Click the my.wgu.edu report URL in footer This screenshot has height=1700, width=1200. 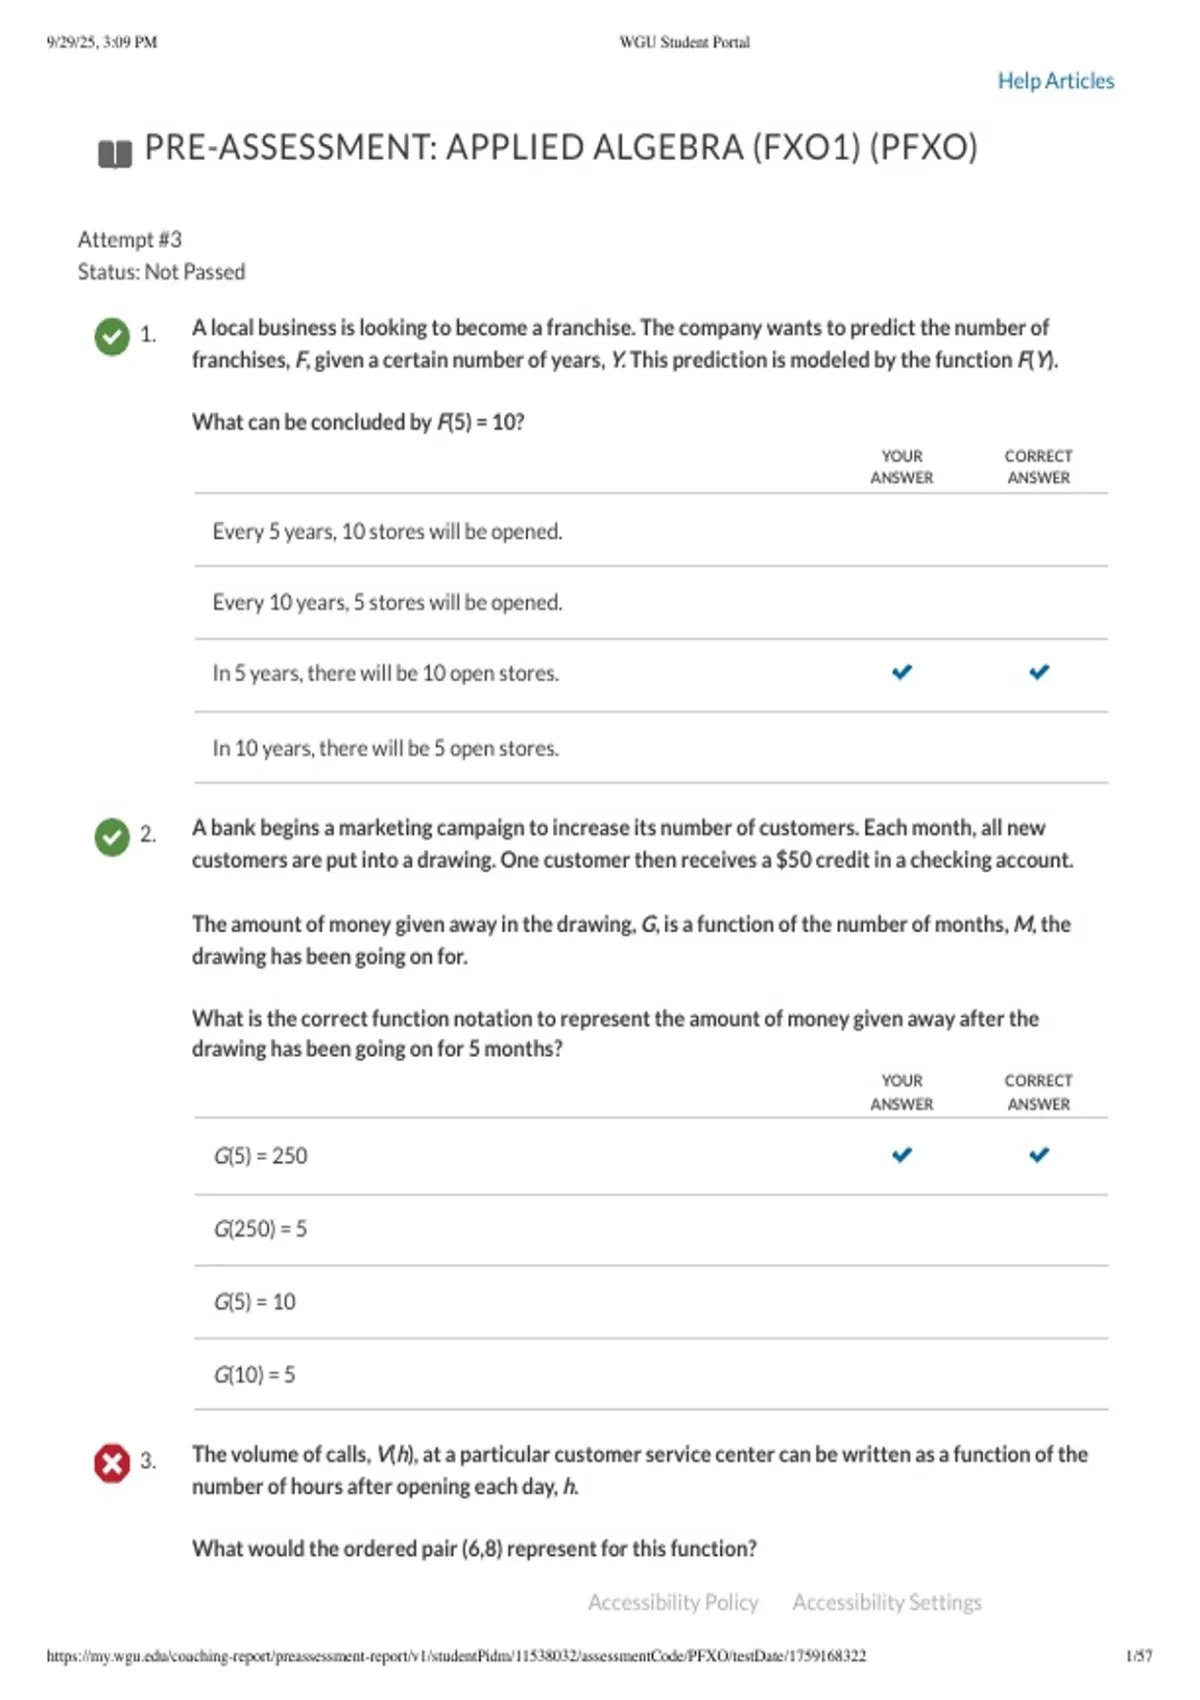coord(456,1656)
